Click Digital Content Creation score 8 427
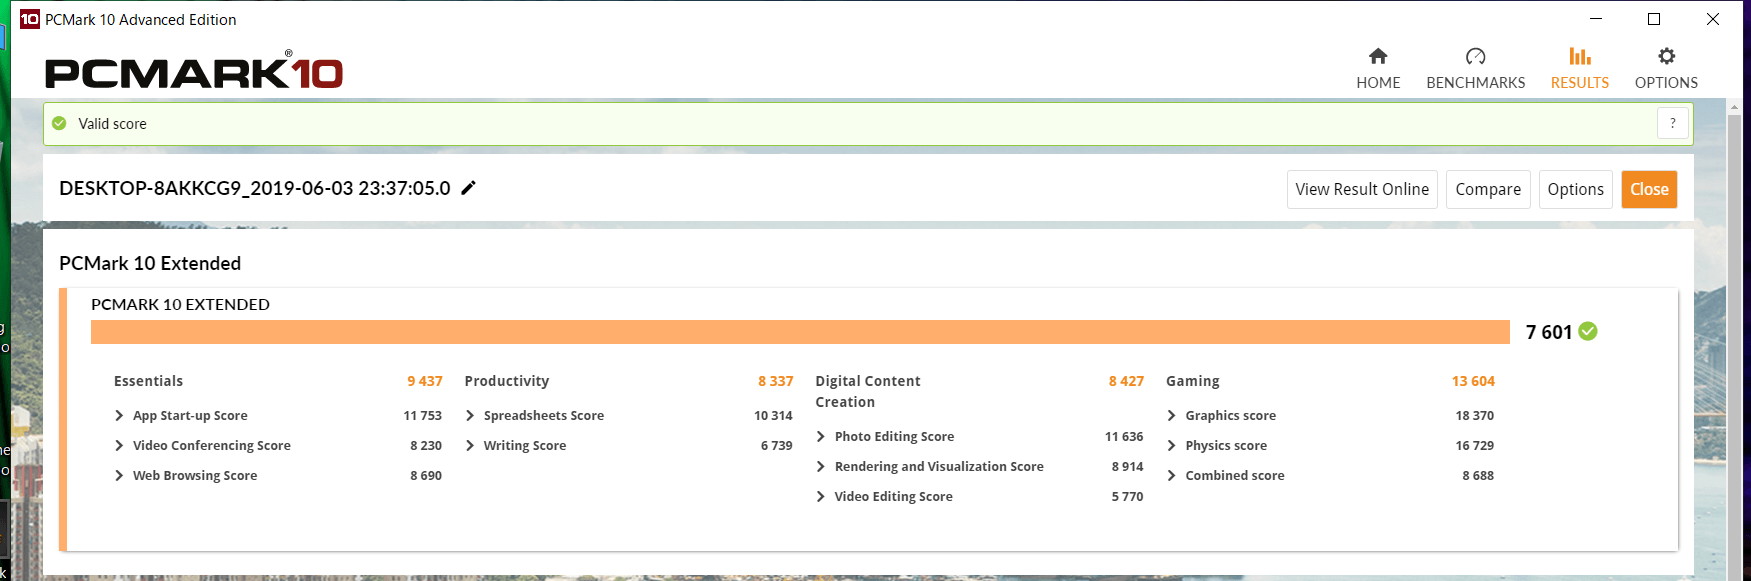The width and height of the screenshot is (1751, 581). (x=1126, y=381)
